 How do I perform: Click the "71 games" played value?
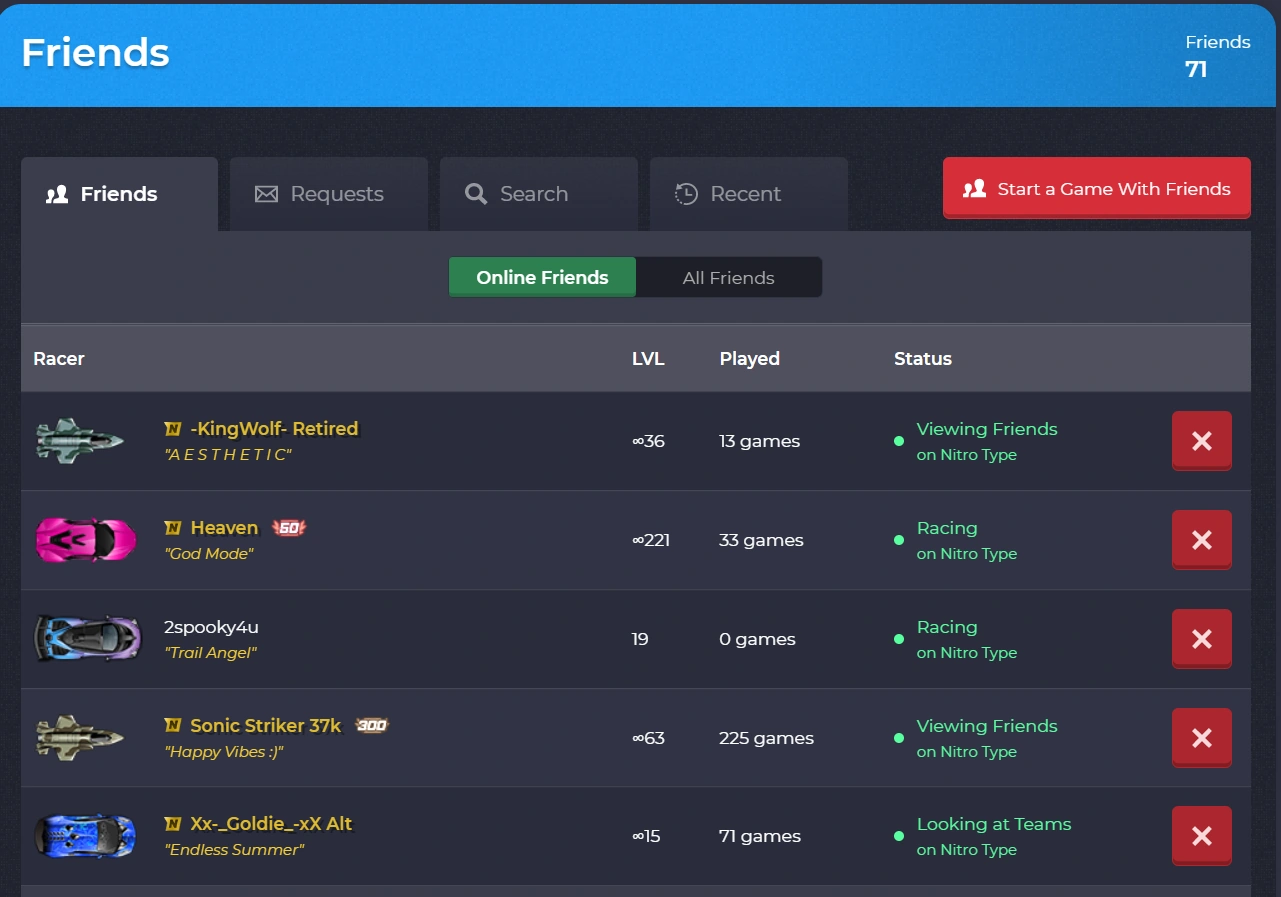pyautogui.click(x=760, y=836)
